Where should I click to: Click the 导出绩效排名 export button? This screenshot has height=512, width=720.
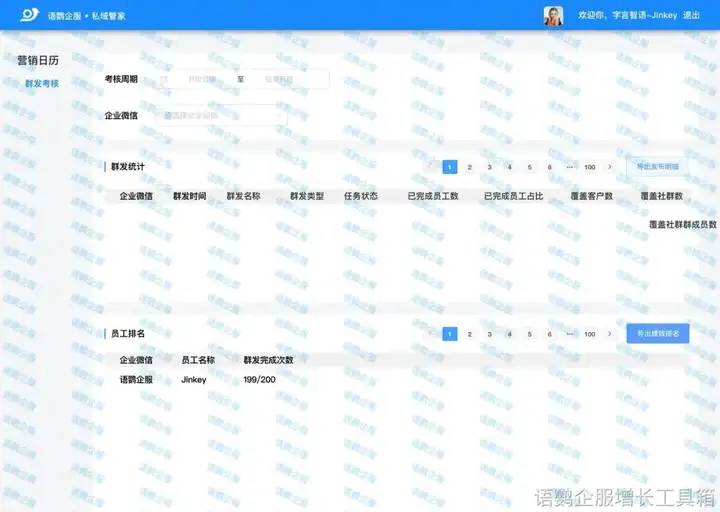click(x=657, y=334)
